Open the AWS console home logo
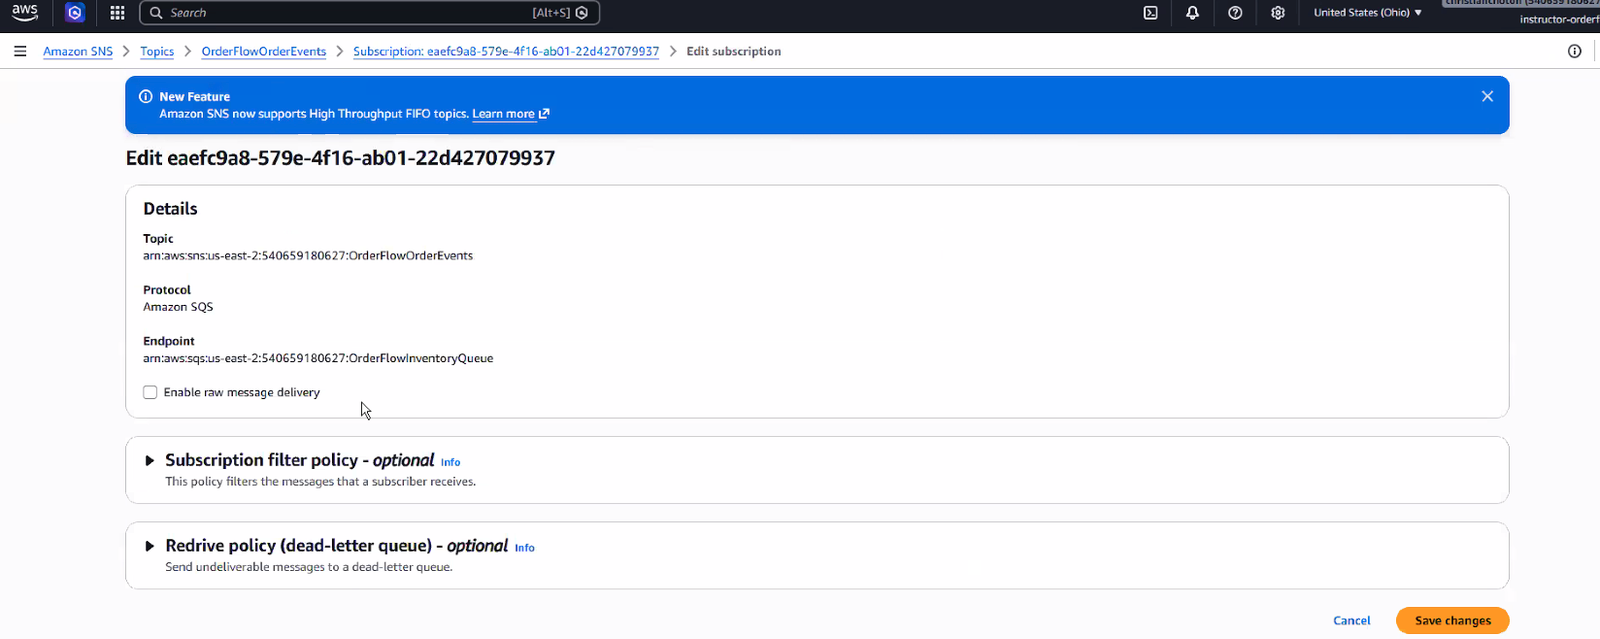The width and height of the screenshot is (1600, 639). [25, 12]
